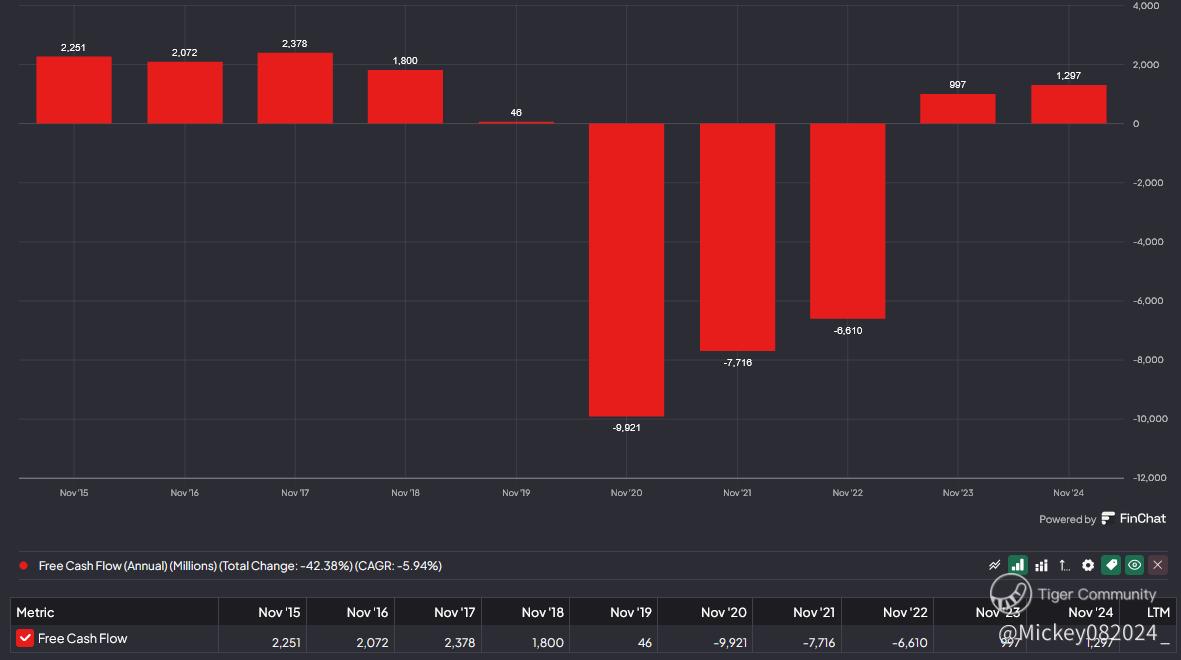Open the FinChat powered-by link
The image size is (1181, 660).
pos(1133,518)
